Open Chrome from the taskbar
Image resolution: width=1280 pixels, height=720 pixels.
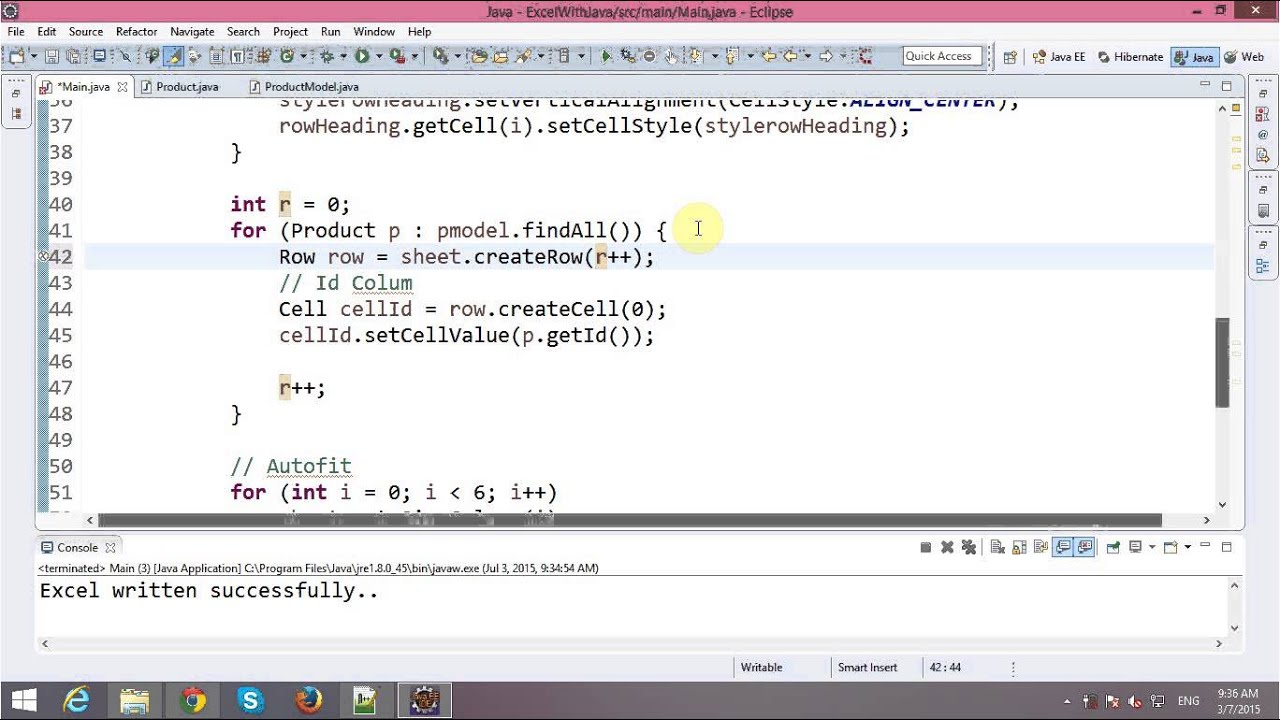click(192, 700)
